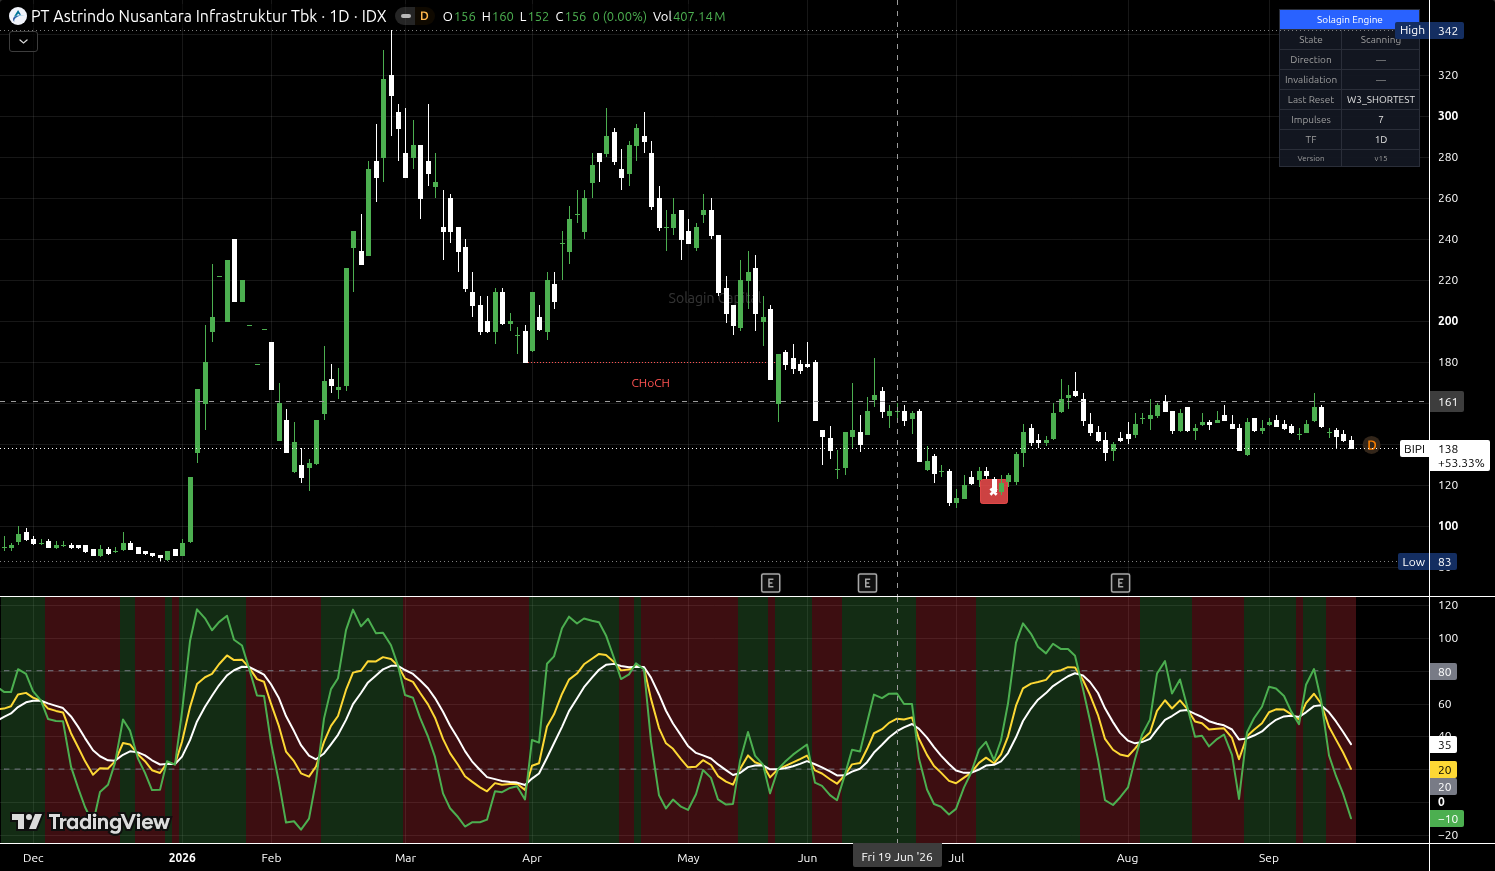This screenshot has width=1495, height=871.
Task: Click the W3_SHORTEST value cell
Action: coord(1381,100)
